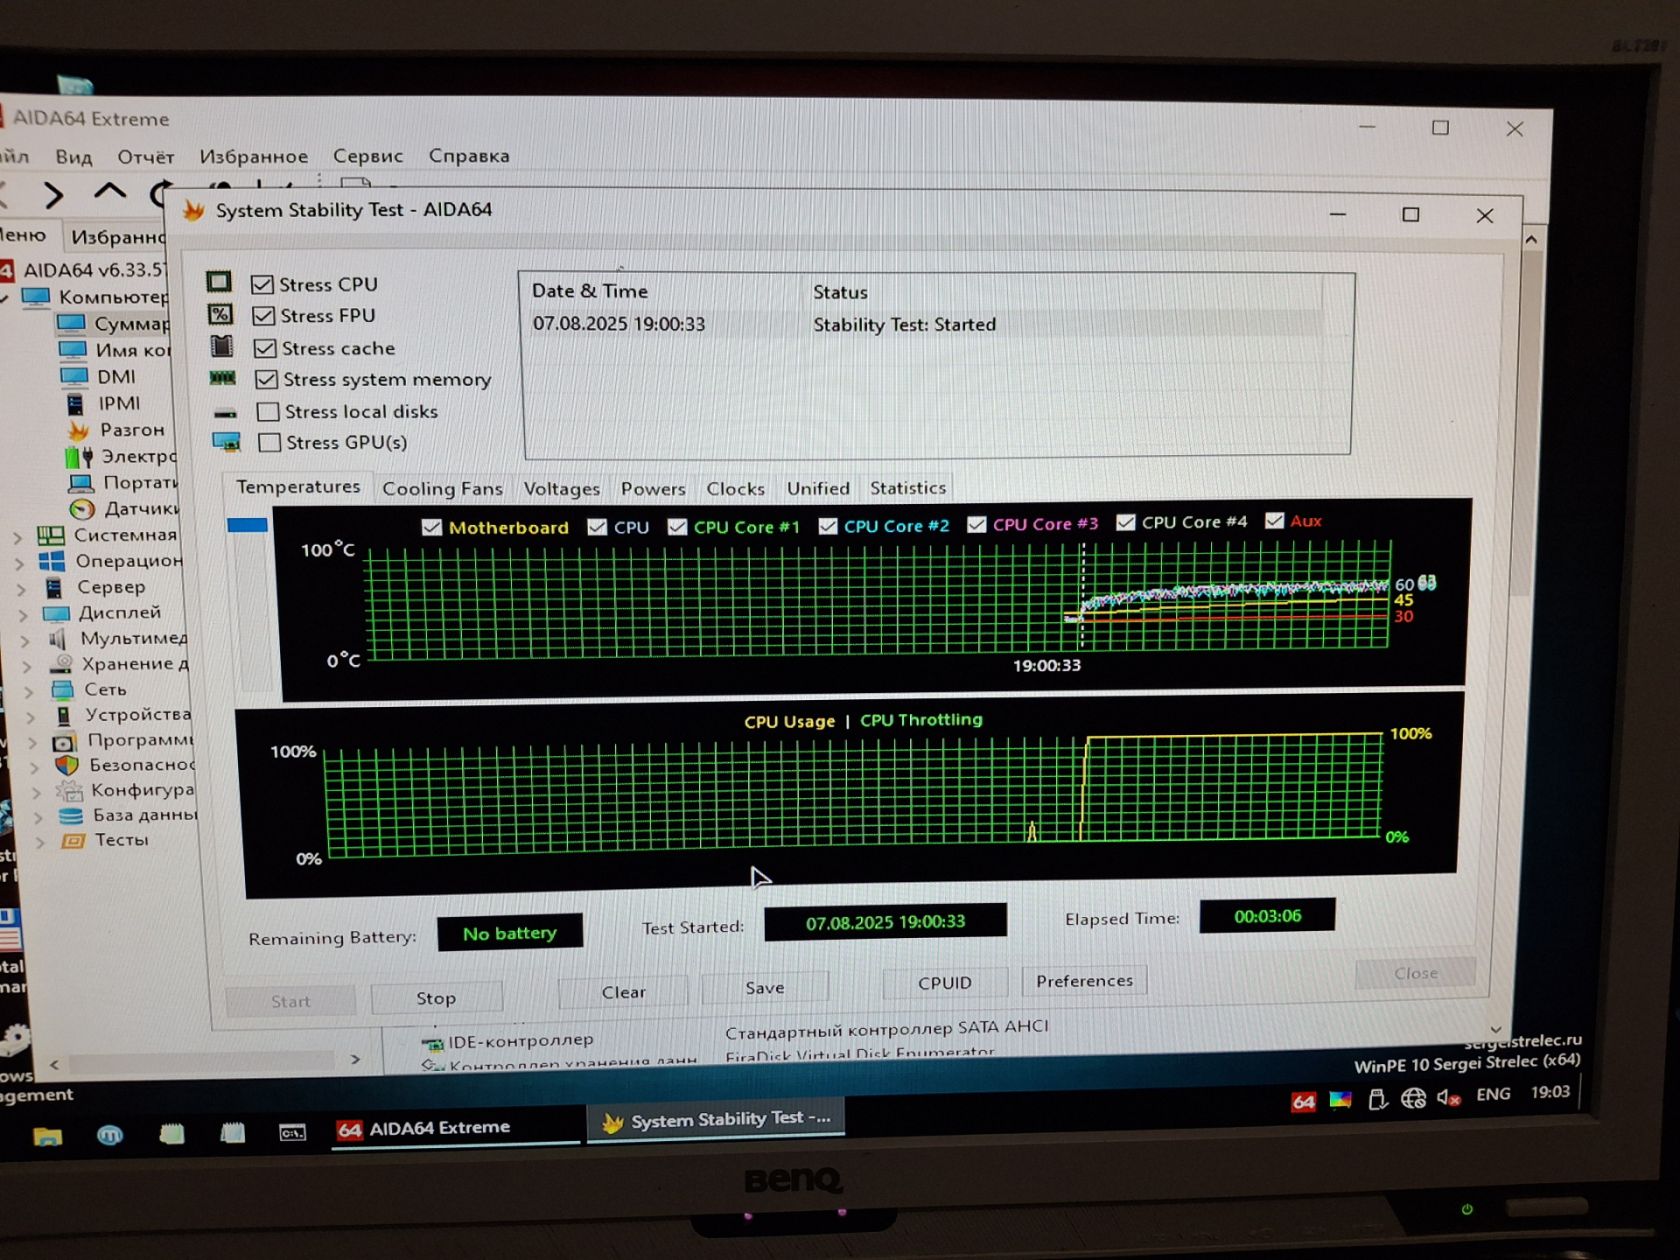Expand the Дисплей tree node
1680x1260 pixels.
pos(23,615)
